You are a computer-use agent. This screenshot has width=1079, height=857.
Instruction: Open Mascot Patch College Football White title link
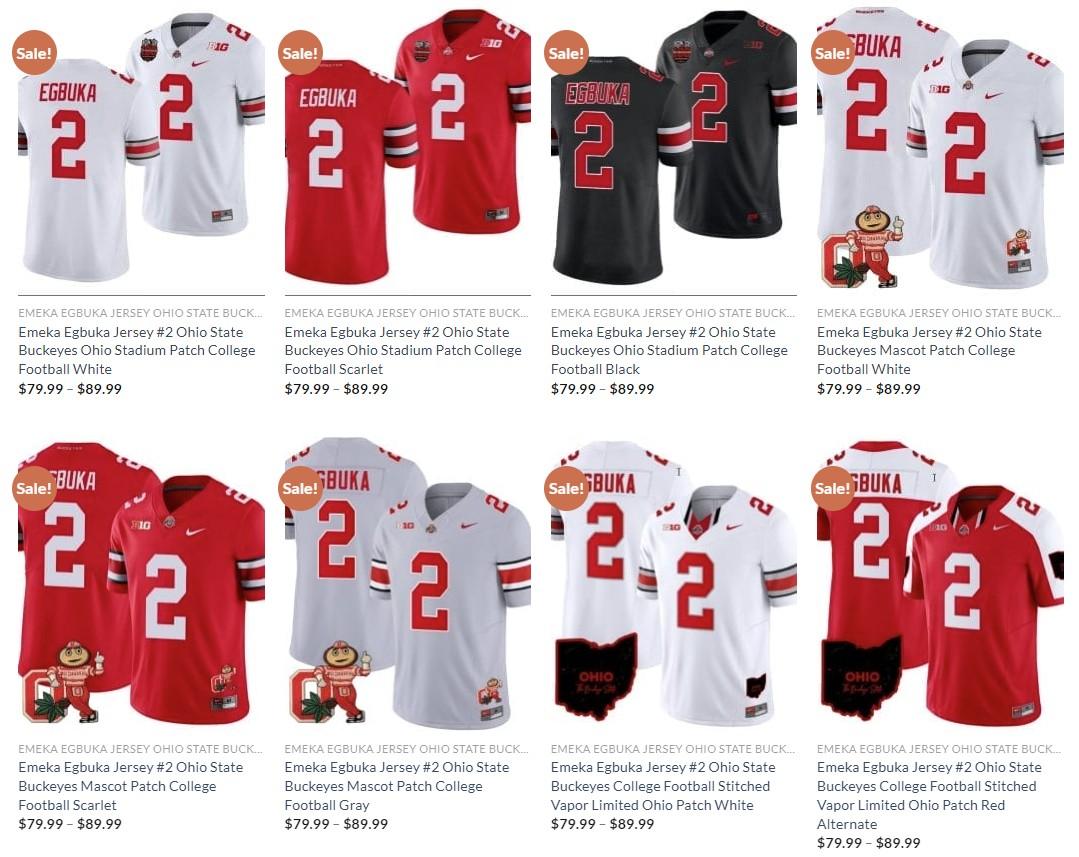929,350
